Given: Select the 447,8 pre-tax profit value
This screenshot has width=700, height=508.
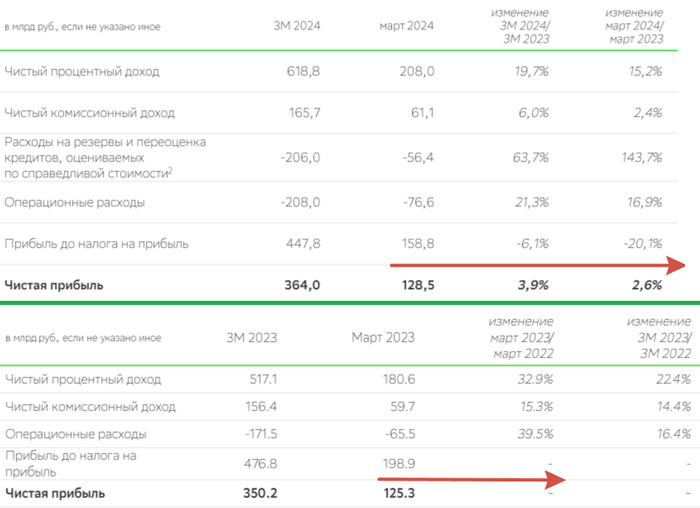Looking at the screenshot, I should click(301, 243).
